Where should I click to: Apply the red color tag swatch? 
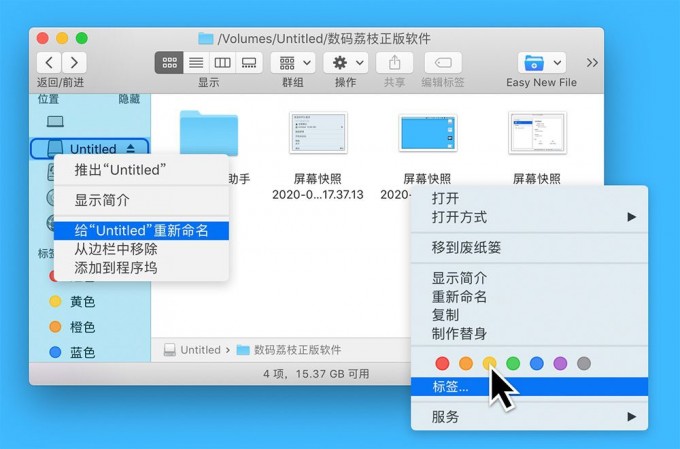click(442, 364)
